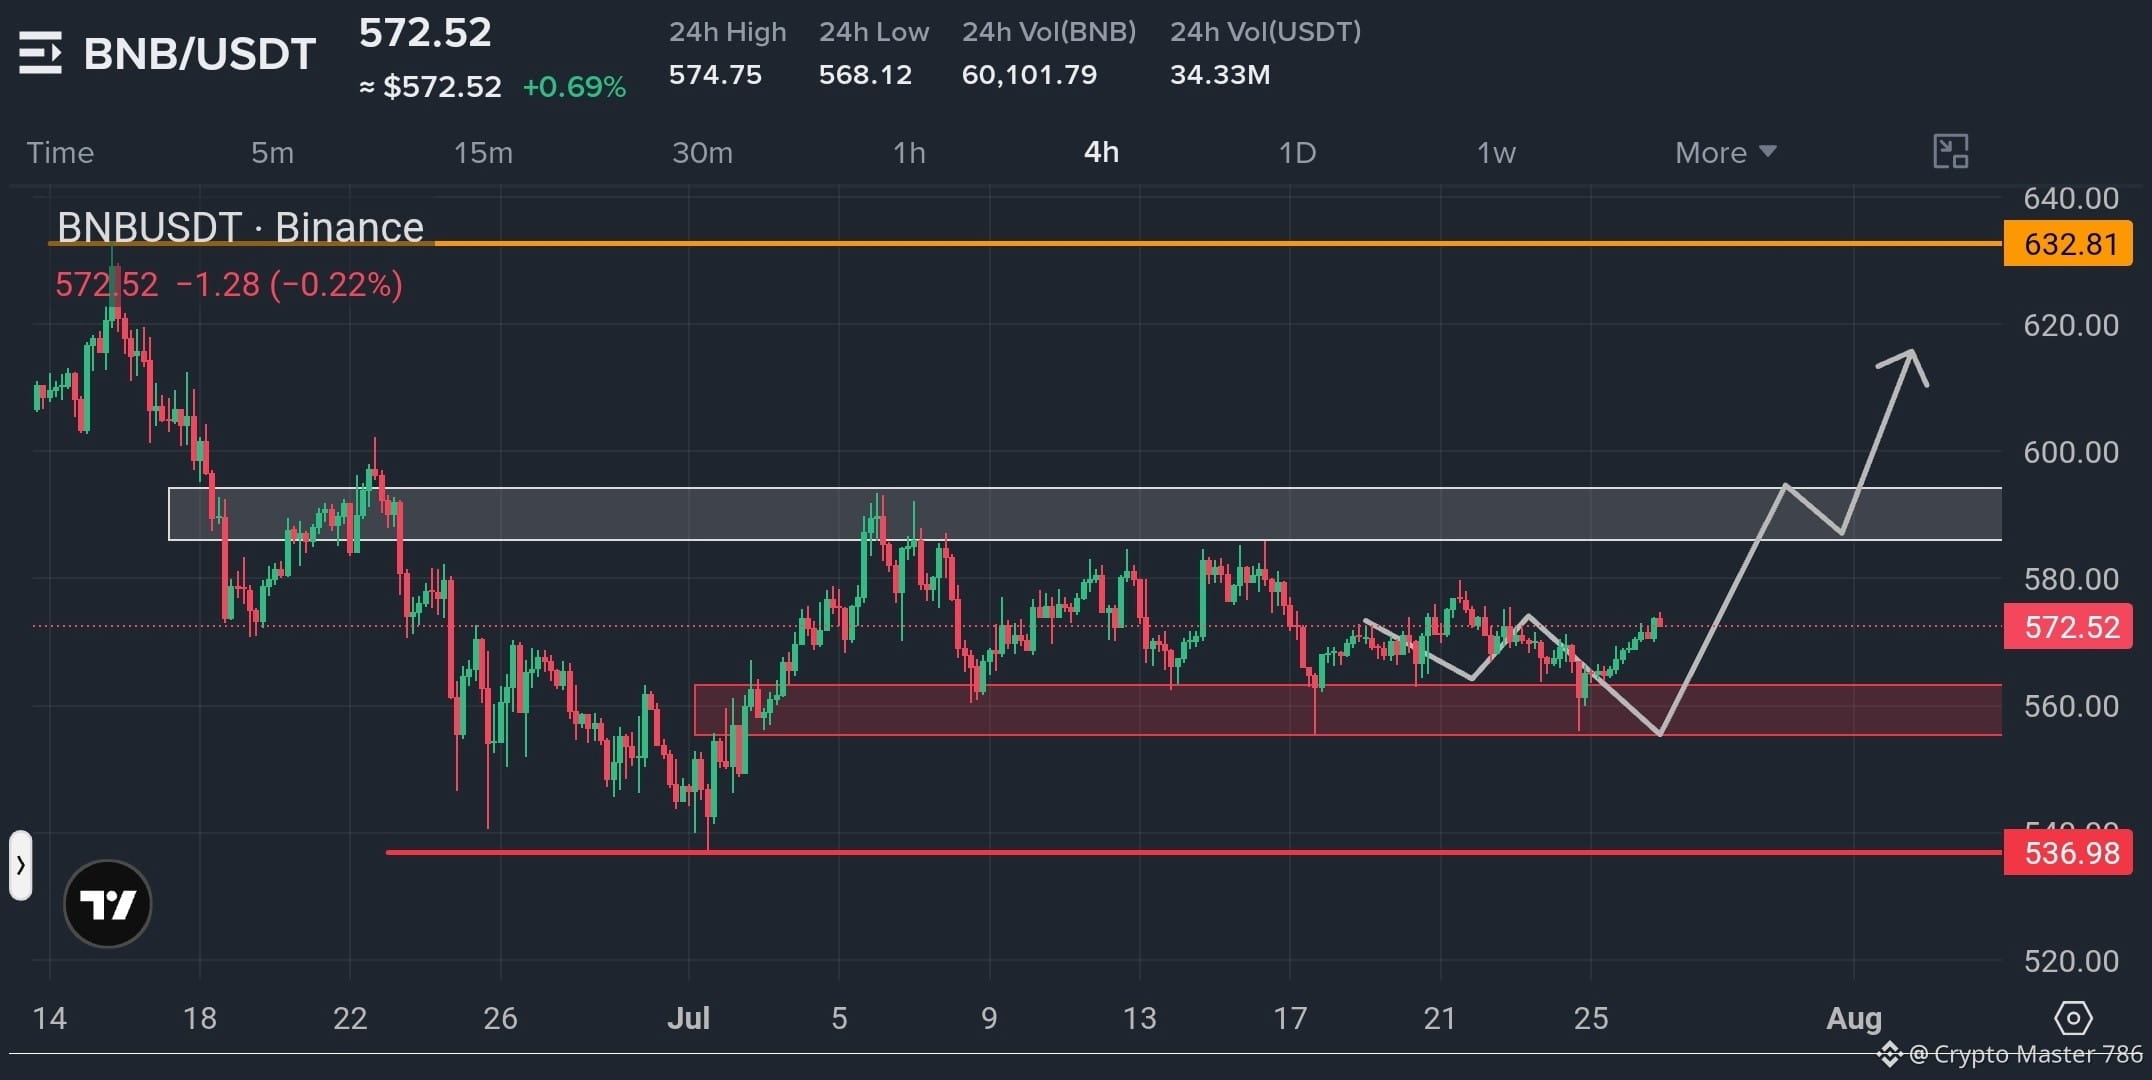Screen dimensions: 2152x1080
Task: Switch to the 30m timeframe
Action: [x=702, y=152]
